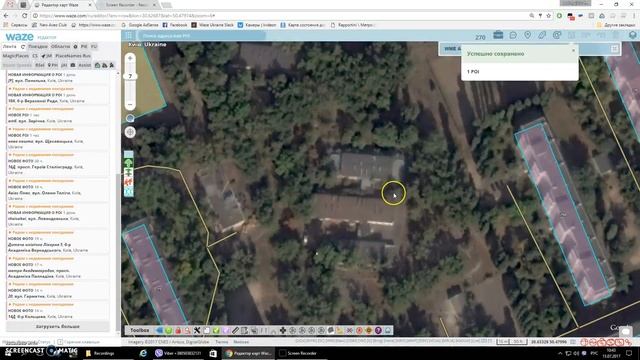640x360 pixels.
Task: Open the crossed wrench tools icon in Toolbox
Action: click(x=197, y=330)
